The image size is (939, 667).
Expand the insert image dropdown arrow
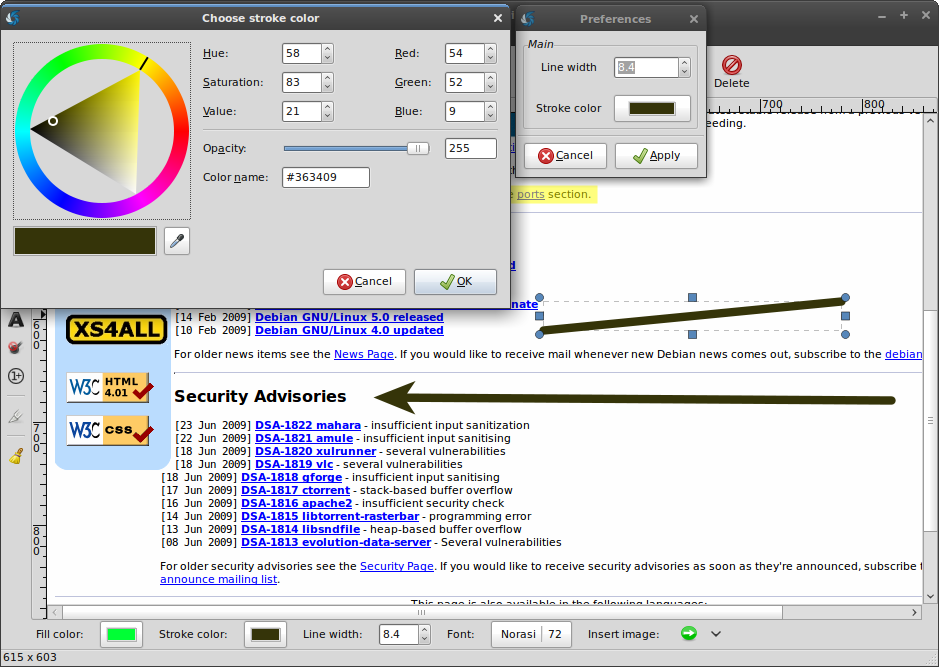coord(716,634)
